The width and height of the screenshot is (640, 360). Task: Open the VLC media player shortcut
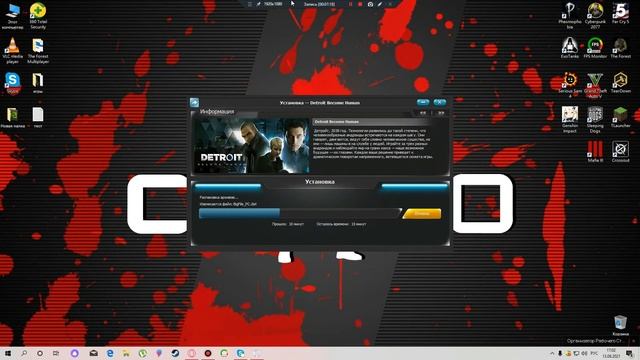[12, 51]
